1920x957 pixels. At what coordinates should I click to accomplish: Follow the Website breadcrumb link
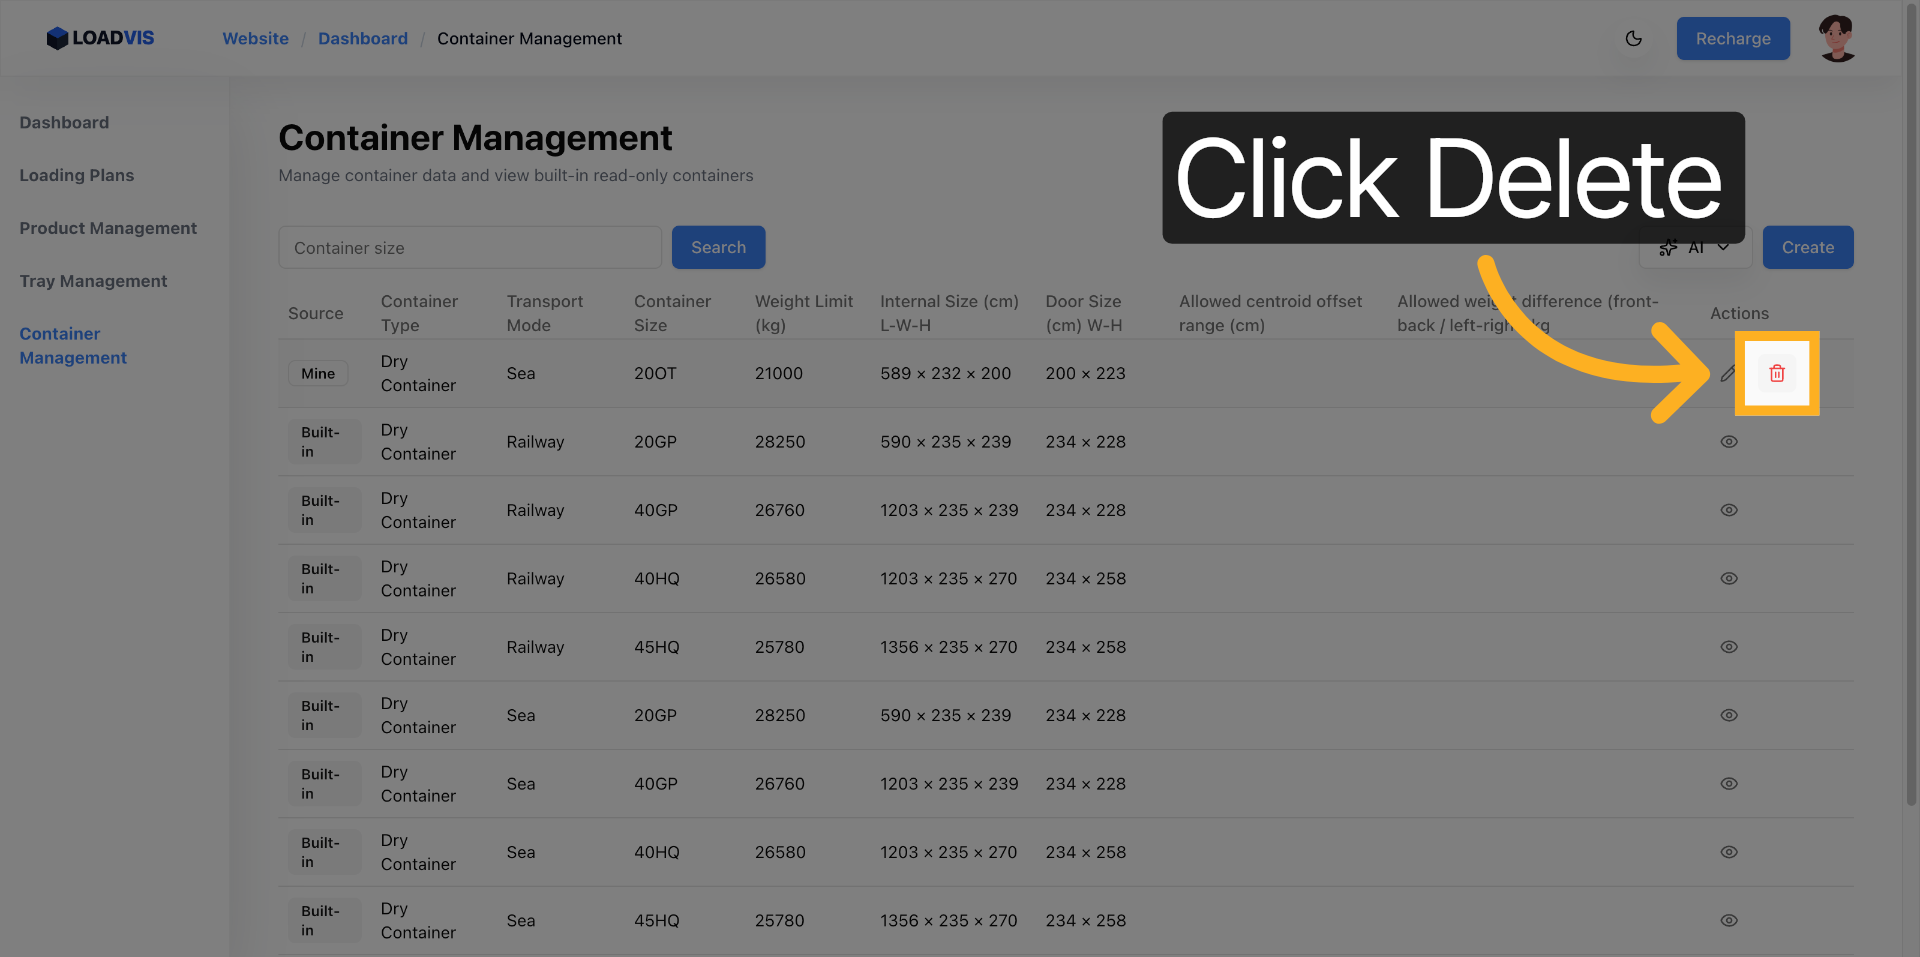coord(255,39)
